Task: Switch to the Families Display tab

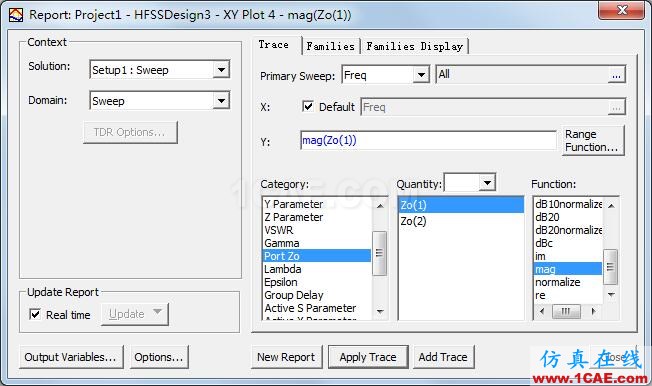Action: tap(415, 46)
